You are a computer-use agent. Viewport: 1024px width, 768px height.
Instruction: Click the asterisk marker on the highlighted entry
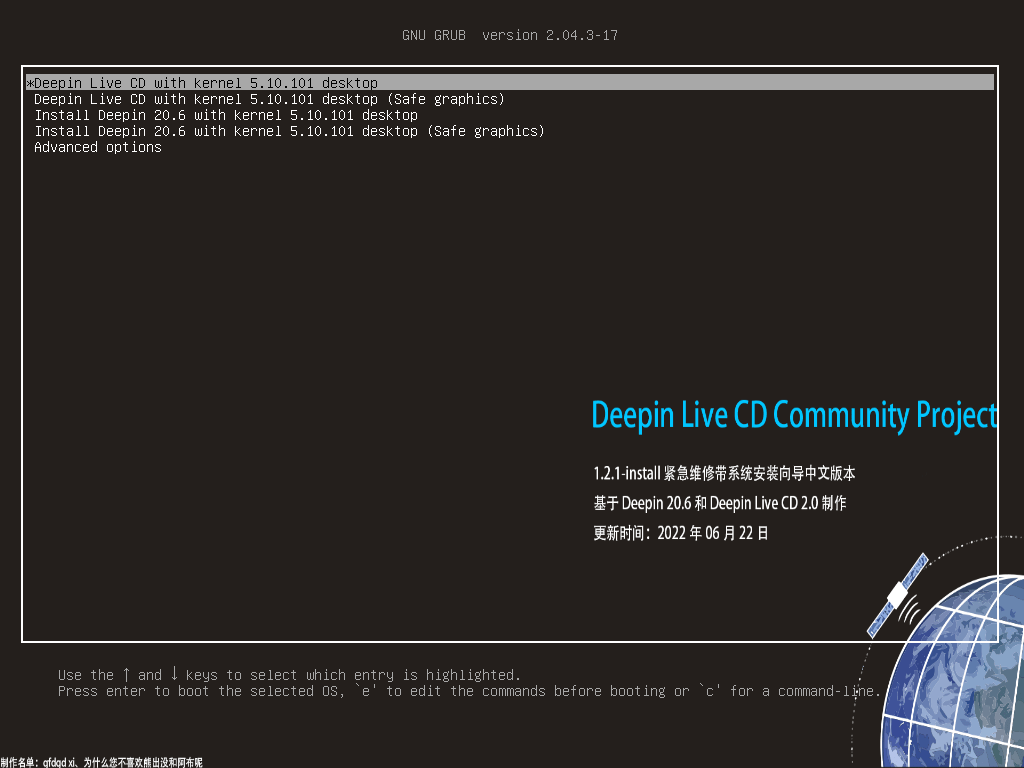click(30, 83)
